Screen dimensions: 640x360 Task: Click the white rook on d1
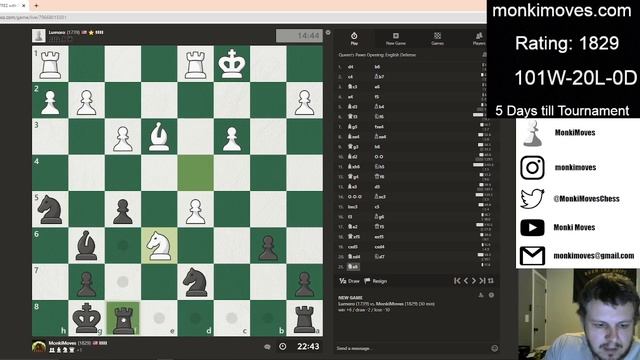pyautogui.click(x=196, y=64)
